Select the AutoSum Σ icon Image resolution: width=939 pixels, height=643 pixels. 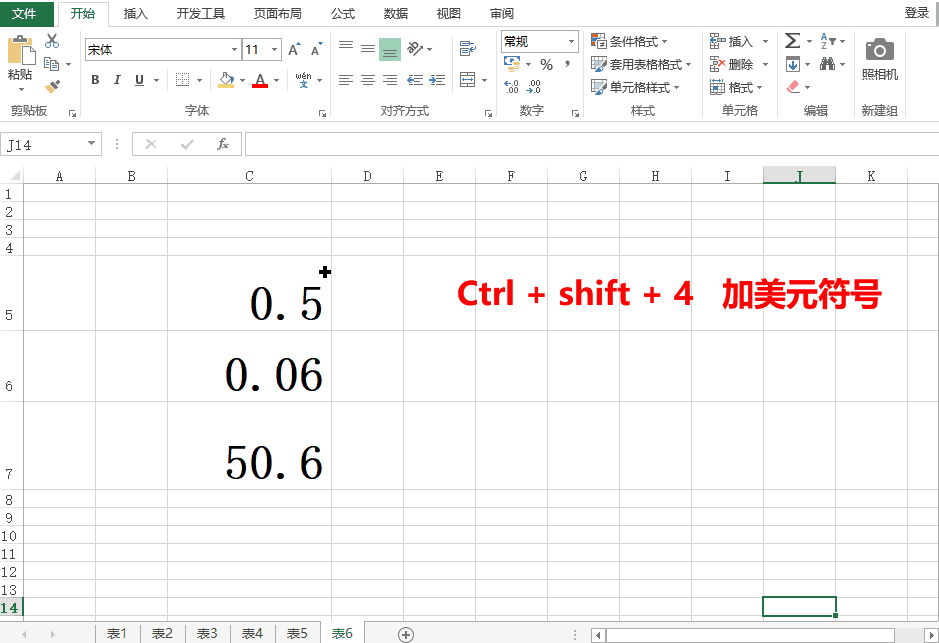point(793,40)
